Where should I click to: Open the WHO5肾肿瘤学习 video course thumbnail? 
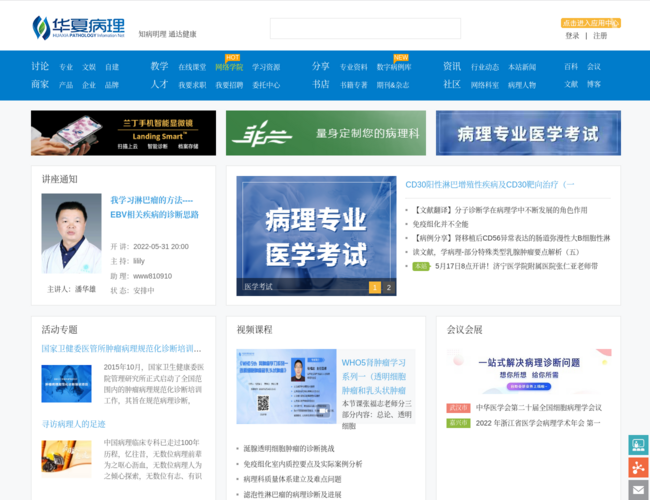pos(285,386)
